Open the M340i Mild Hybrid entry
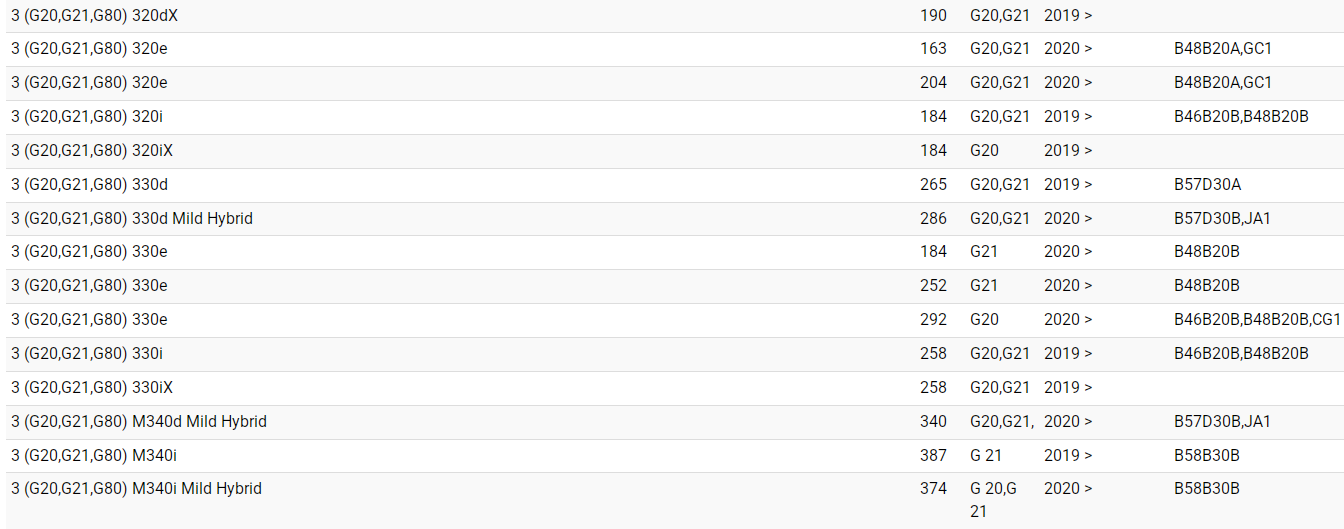The image size is (1344, 529). click(136, 489)
